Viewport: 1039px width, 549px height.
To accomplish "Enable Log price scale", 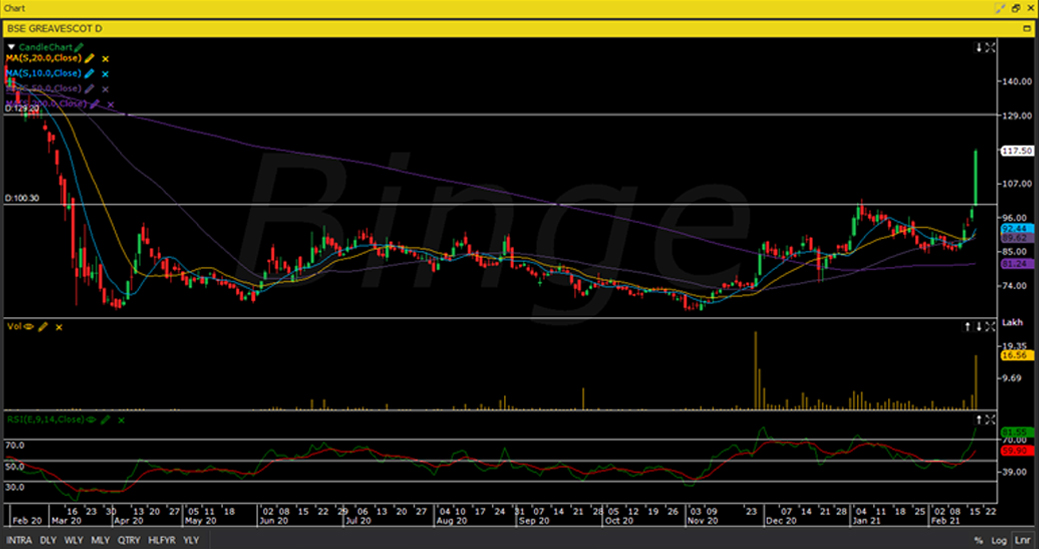I will click(998, 540).
